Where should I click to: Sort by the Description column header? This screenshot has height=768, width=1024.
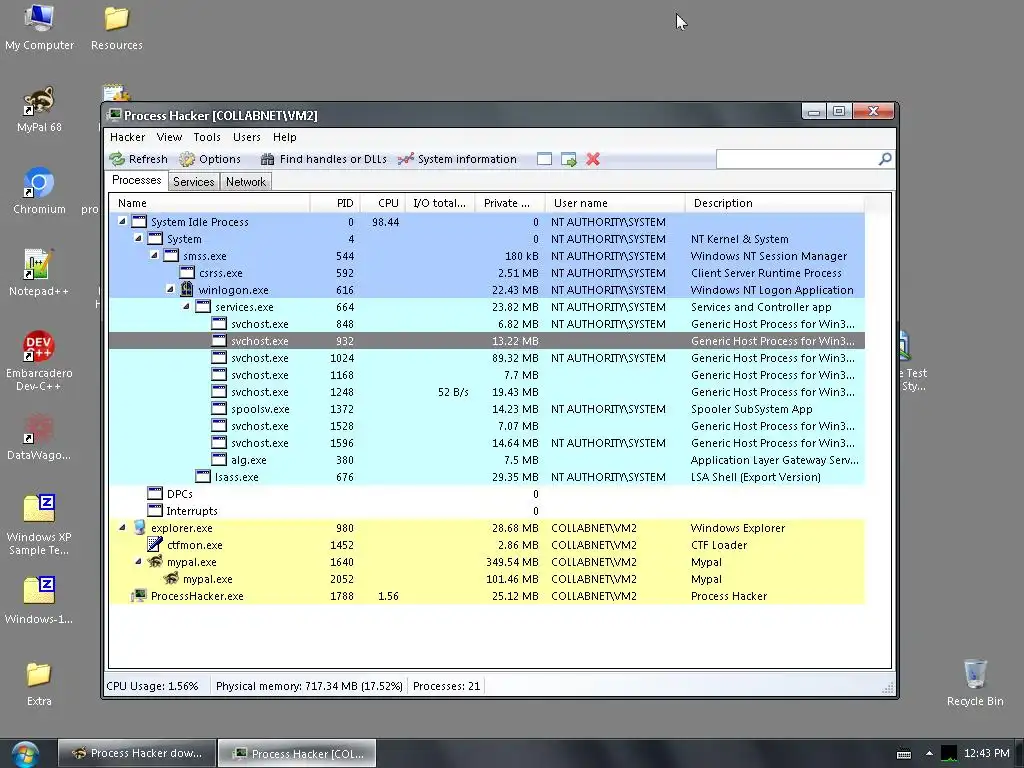(775, 203)
